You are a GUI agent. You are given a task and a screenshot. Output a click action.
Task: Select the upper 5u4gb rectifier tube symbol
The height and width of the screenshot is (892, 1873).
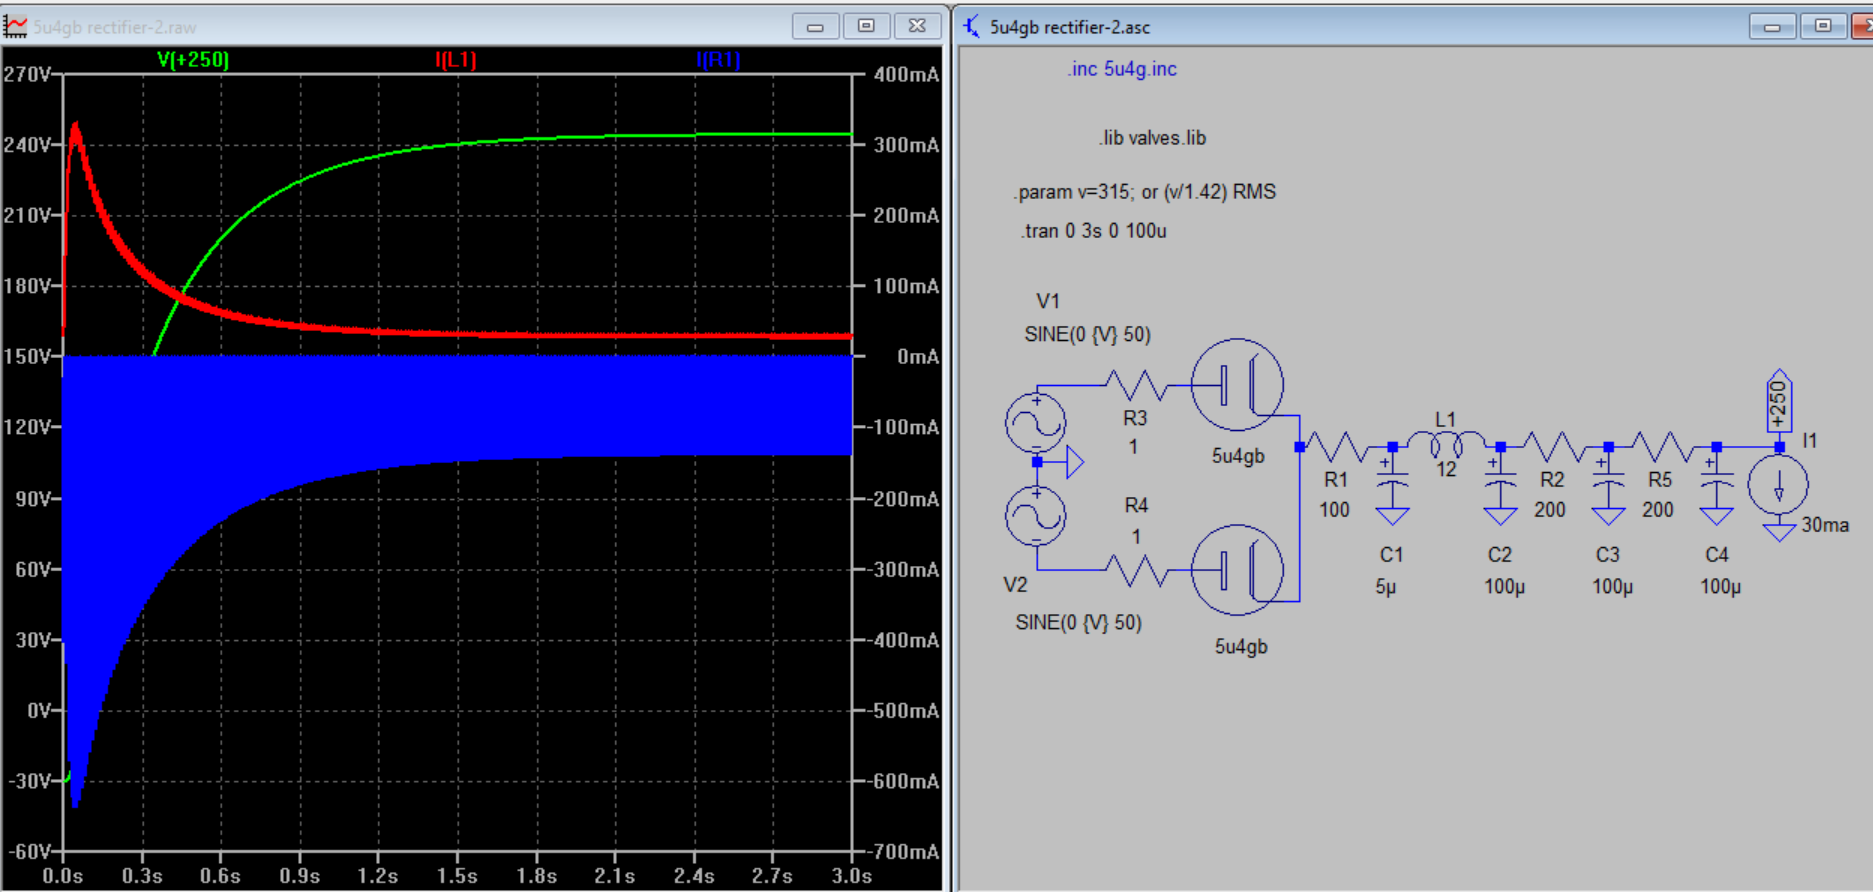(1237, 385)
